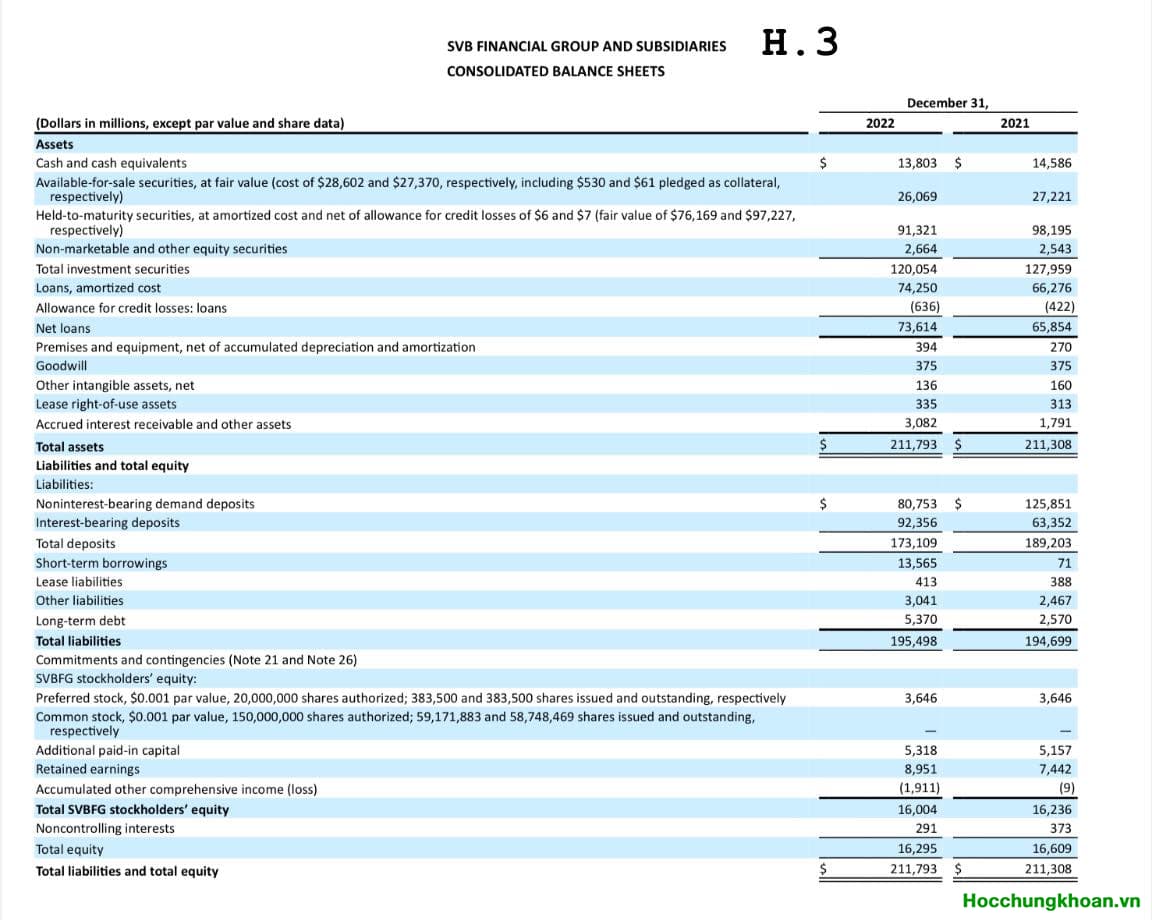Select the 'Preferred stock, $0.001 par value' label
The width and height of the screenshot is (1152, 920).
pos(411,699)
